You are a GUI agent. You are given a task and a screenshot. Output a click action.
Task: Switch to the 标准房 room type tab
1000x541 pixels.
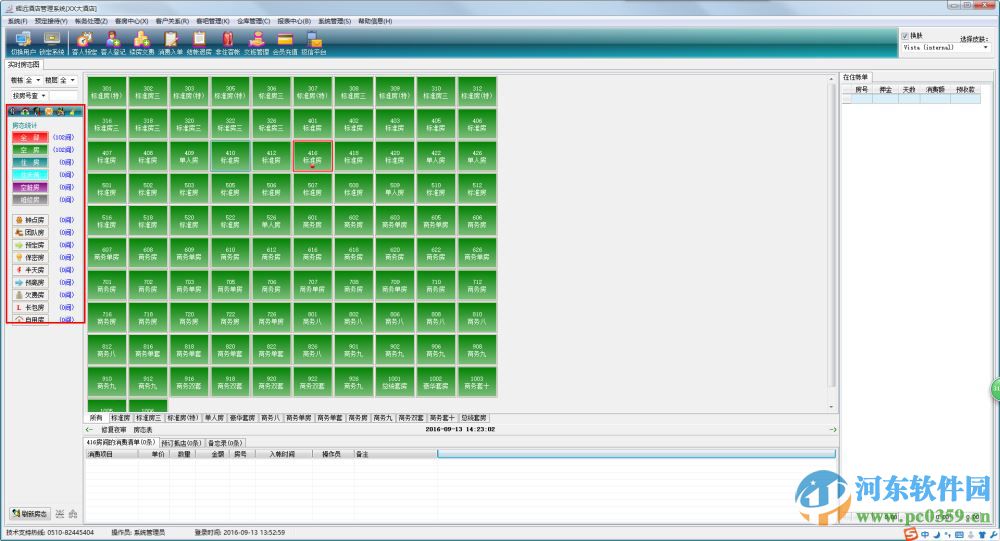(x=120, y=418)
